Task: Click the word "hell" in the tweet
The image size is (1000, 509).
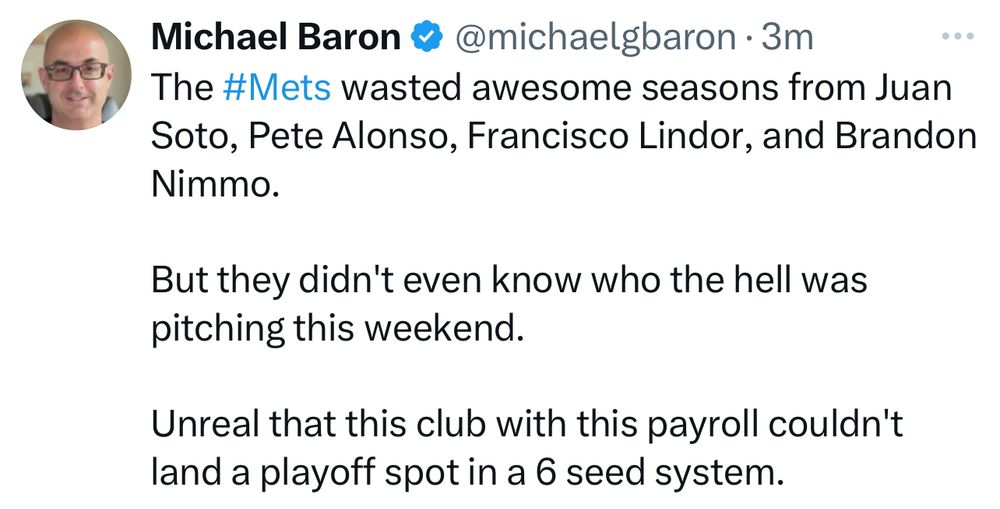Action: pyautogui.click(x=767, y=281)
